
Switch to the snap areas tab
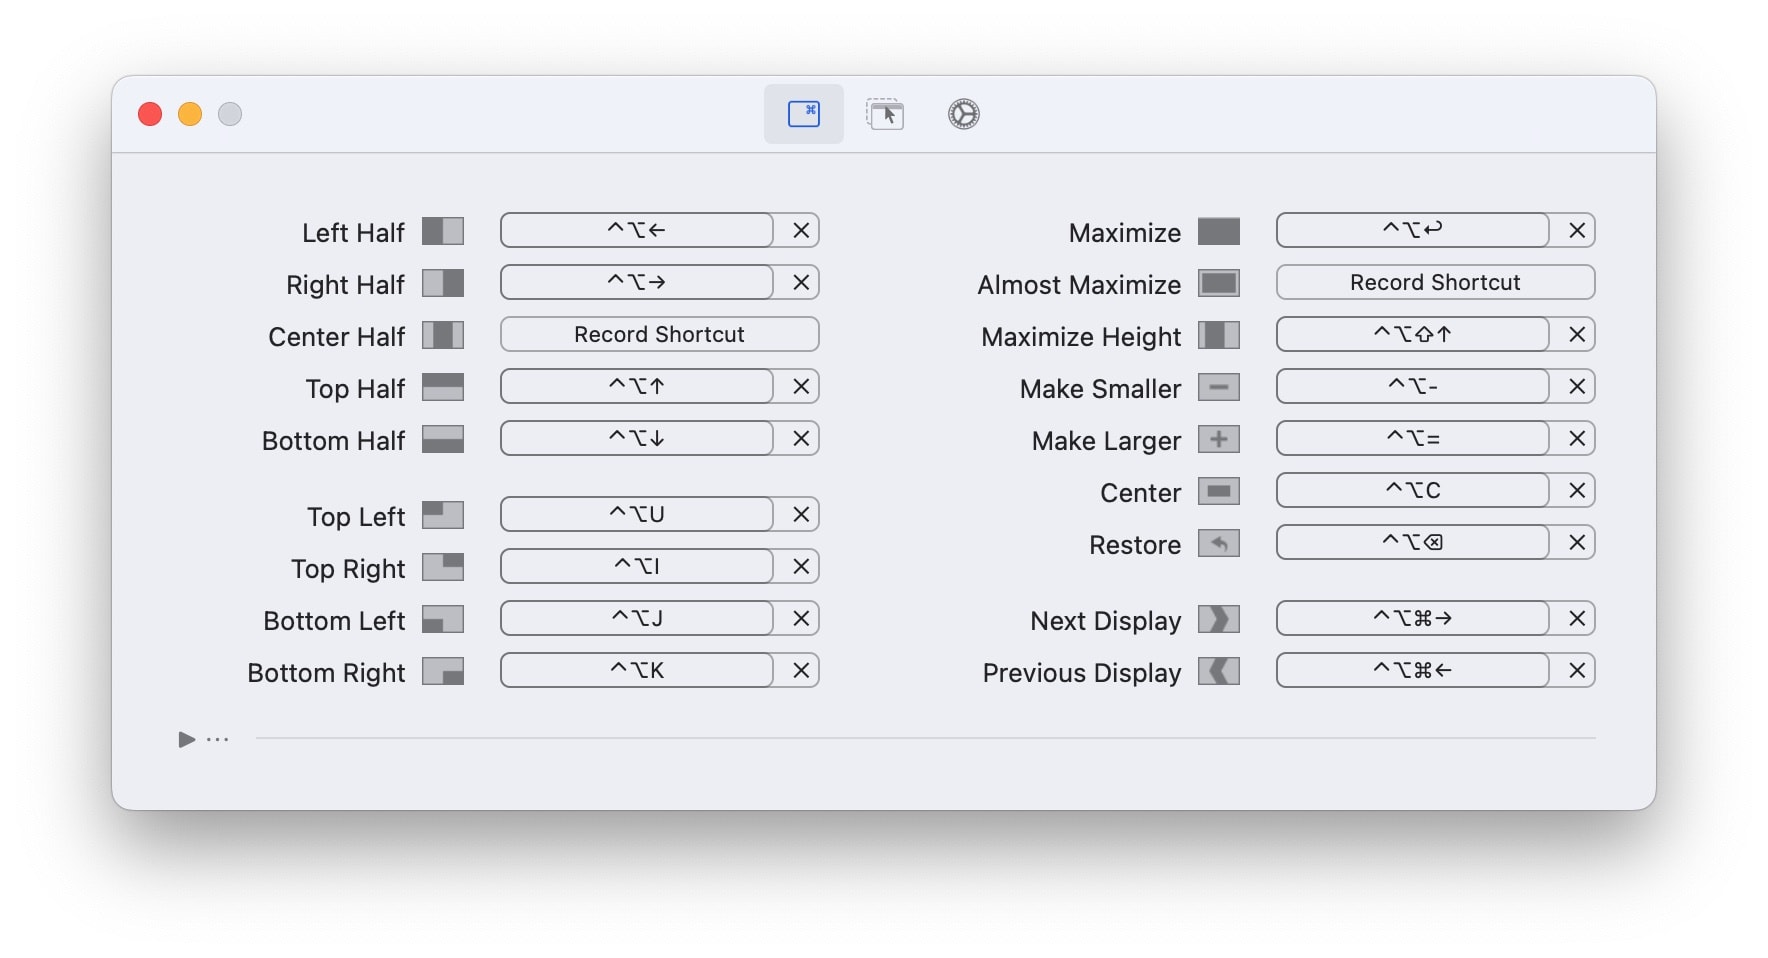885,114
